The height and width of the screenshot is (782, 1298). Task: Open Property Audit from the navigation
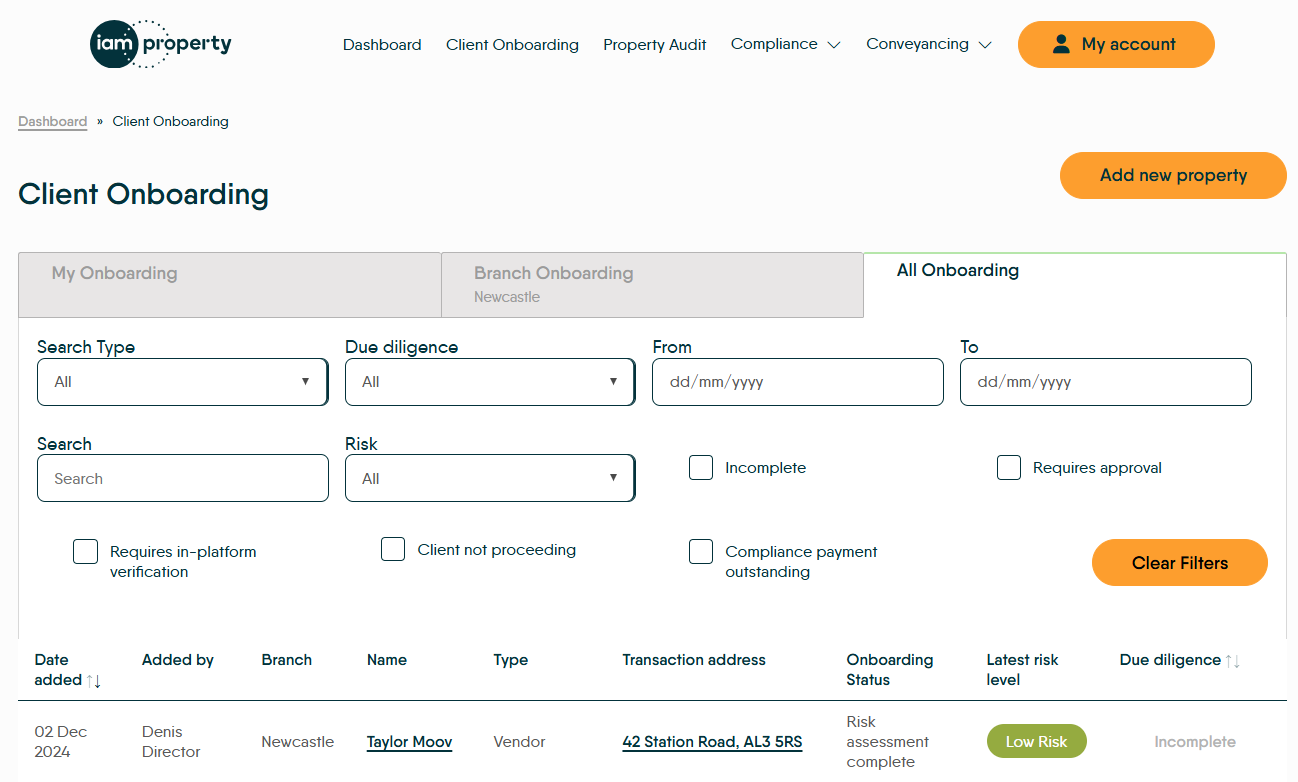click(x=654, y=45)
